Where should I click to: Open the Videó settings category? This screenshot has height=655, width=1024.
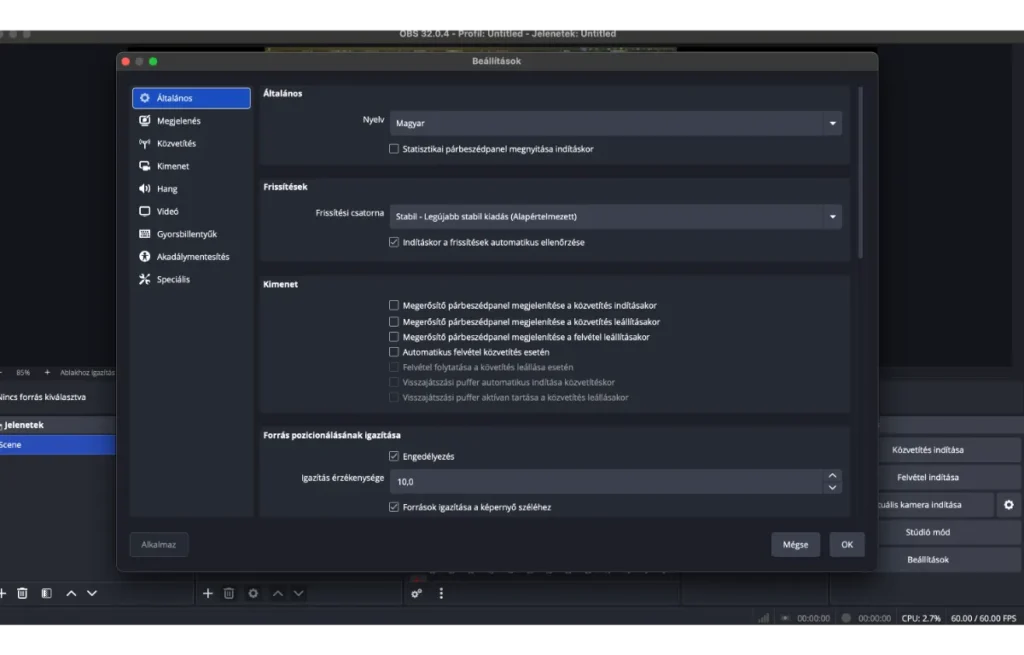(191, 212)
